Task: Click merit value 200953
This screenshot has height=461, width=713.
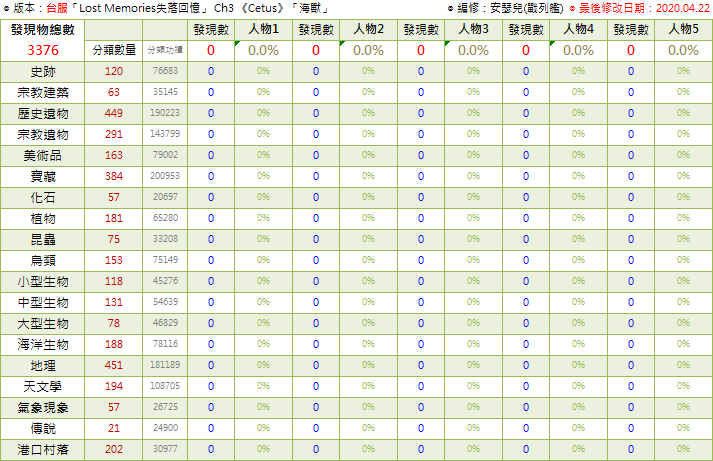Action: (x=165, y=176)
